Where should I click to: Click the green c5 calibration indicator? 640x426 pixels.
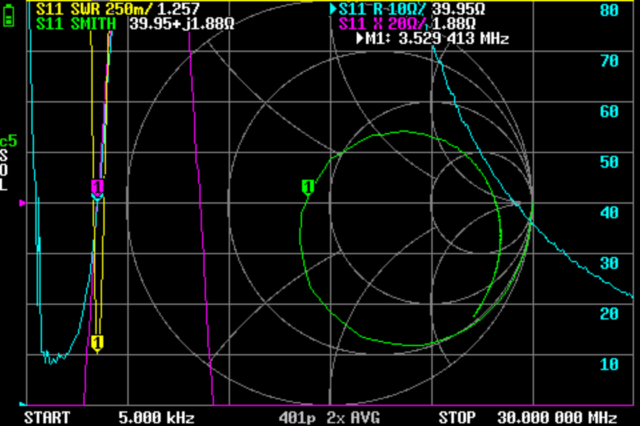point(9,141)
